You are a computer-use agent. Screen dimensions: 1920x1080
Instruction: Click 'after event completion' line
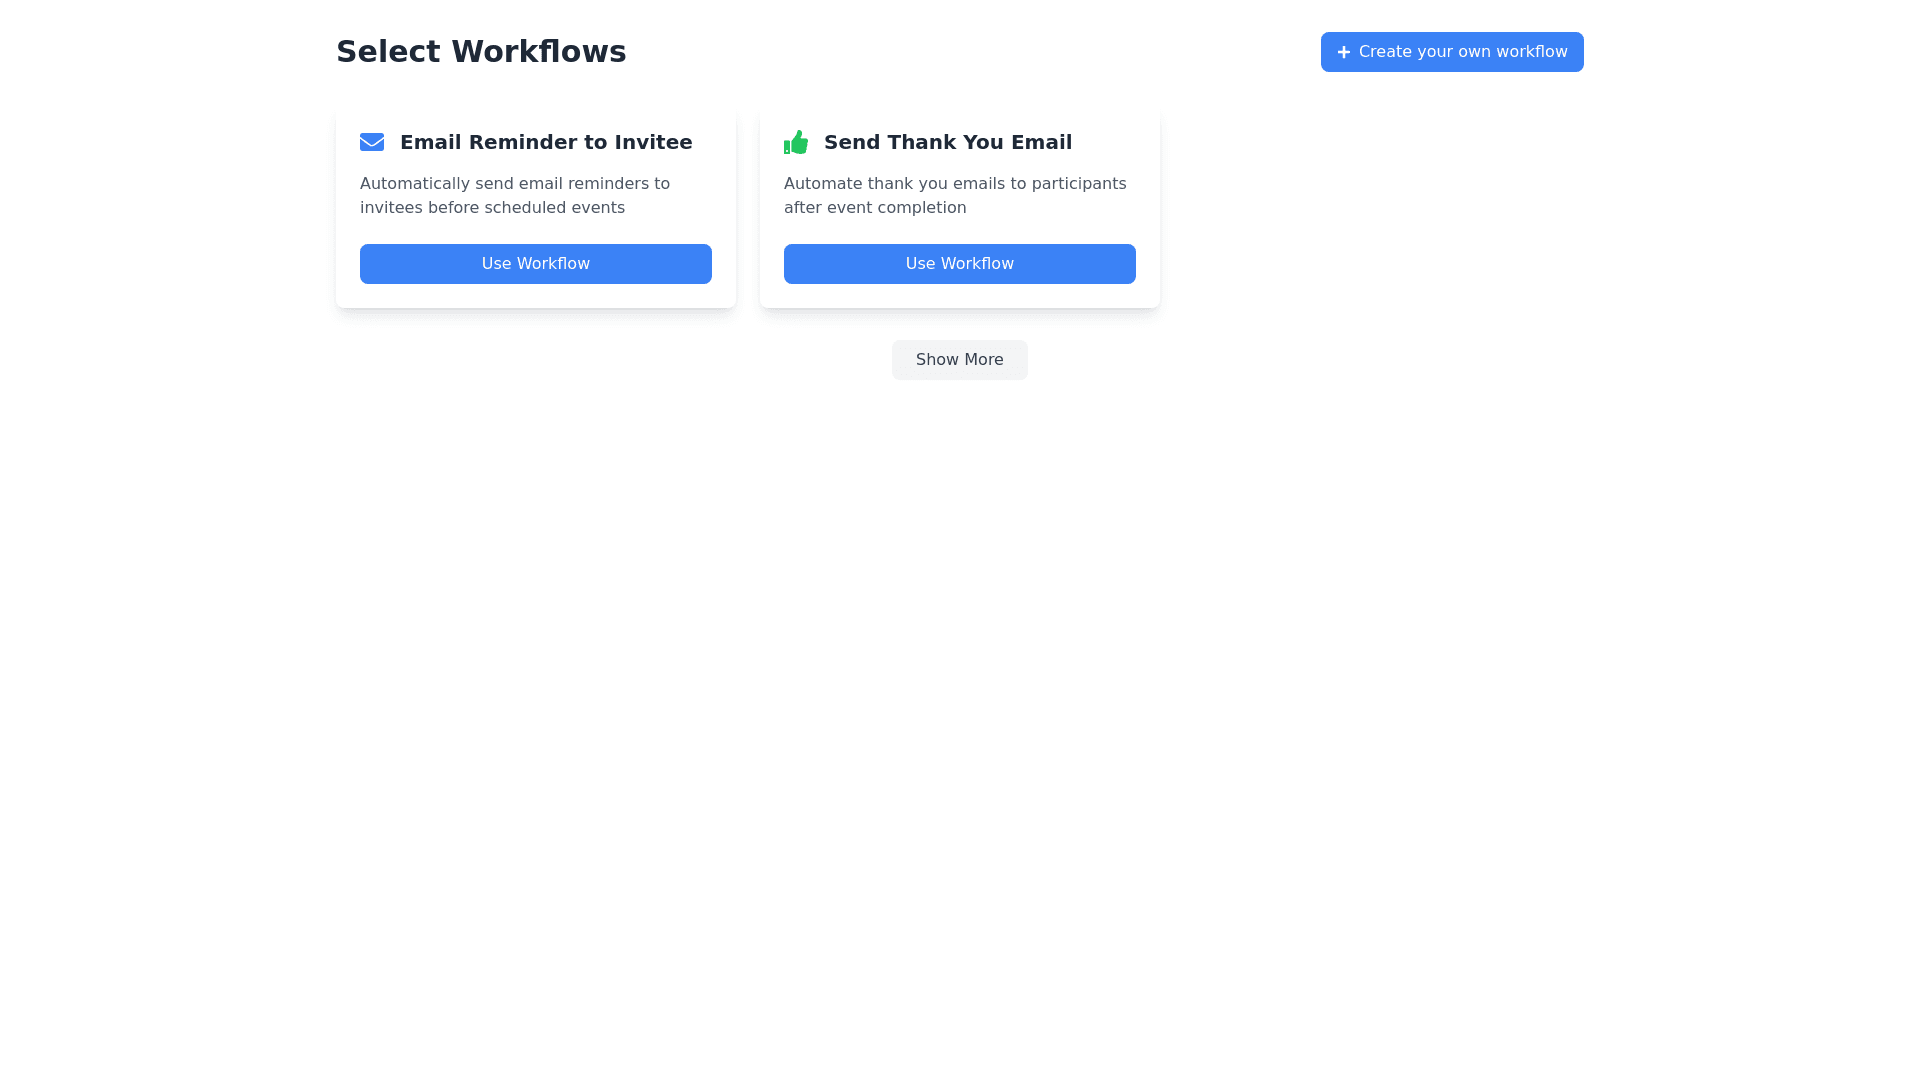tap(874, 208)
